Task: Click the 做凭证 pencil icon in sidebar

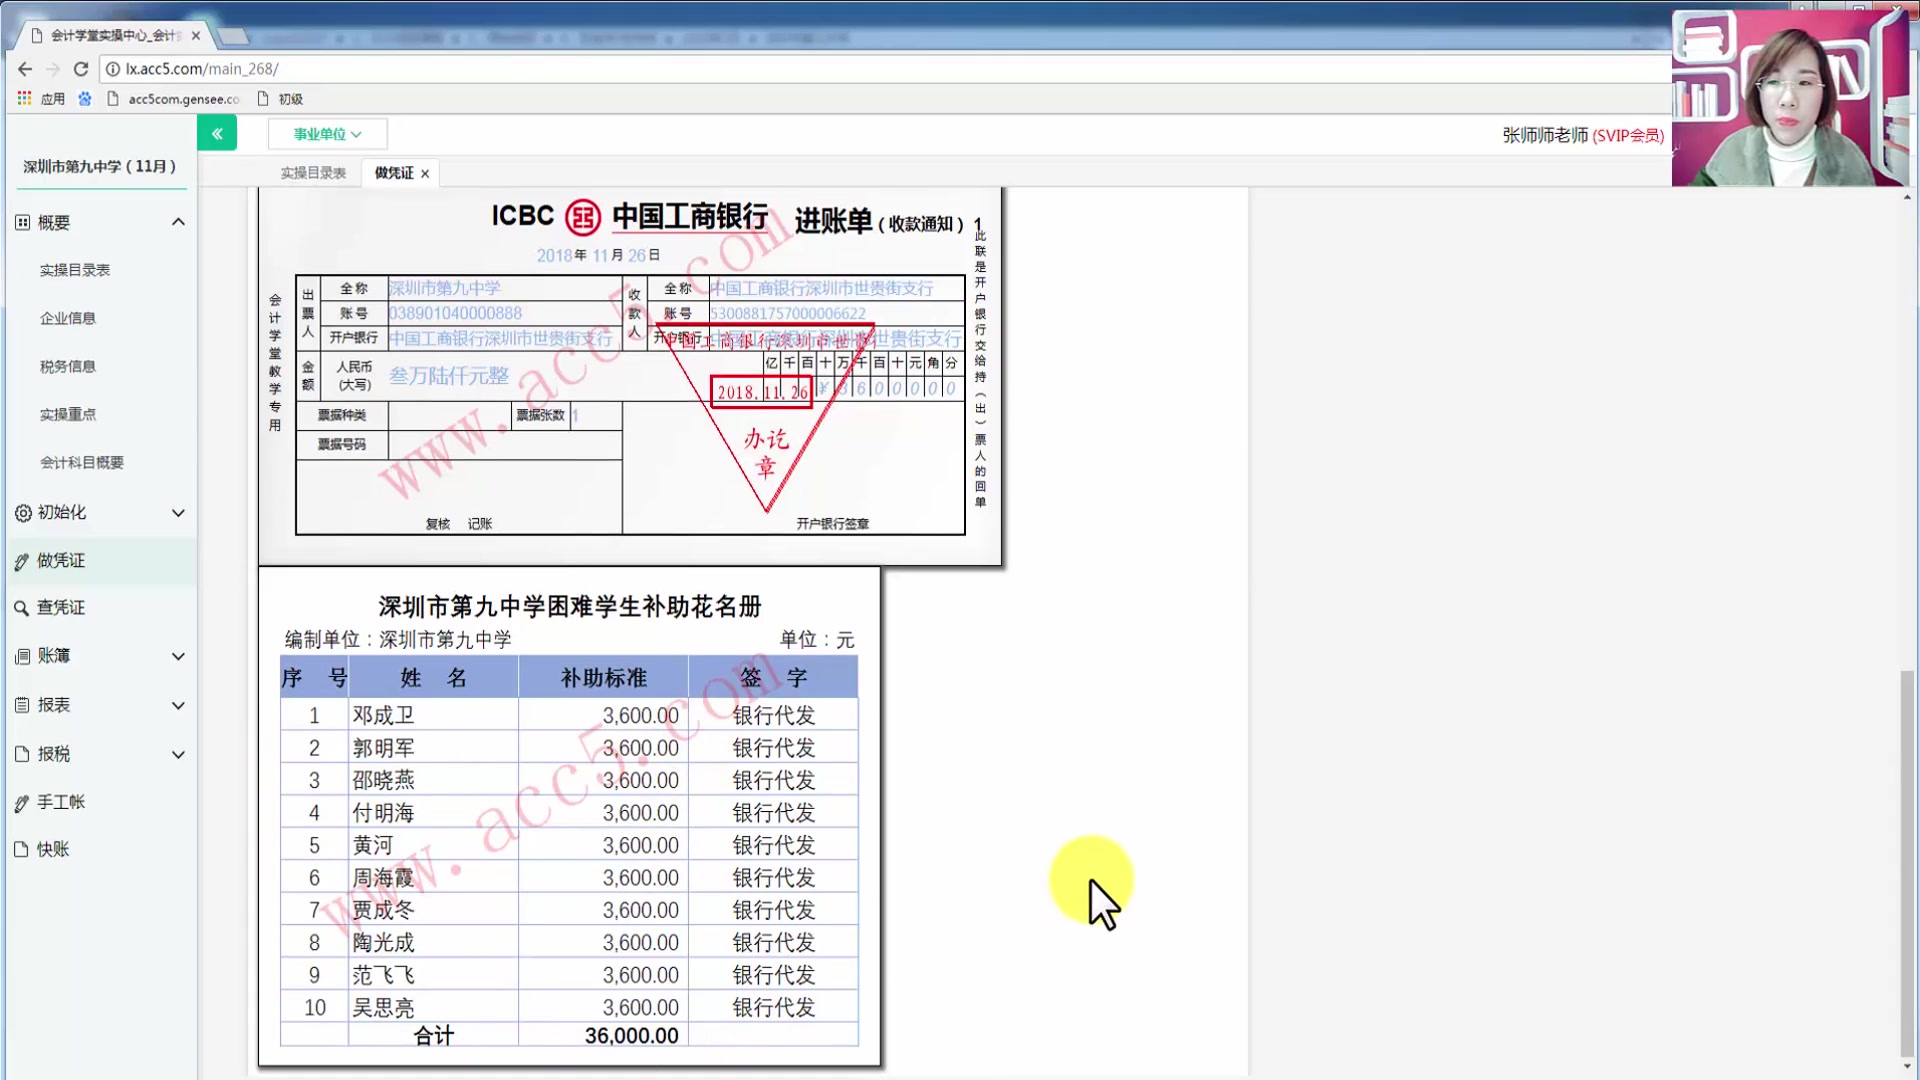Action: pyautogui.click(x=21, y=562)
